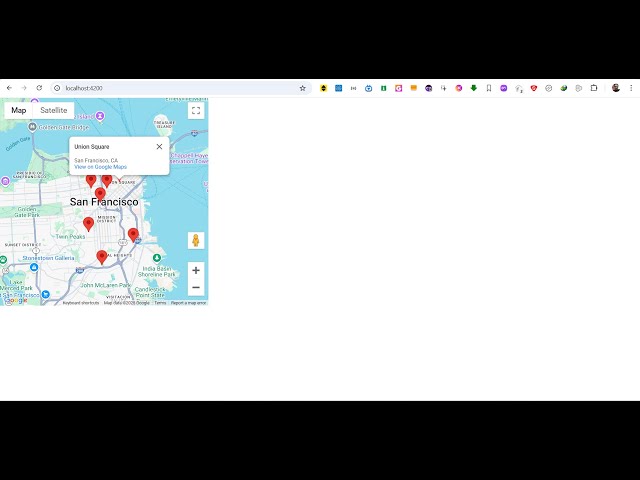
Task: Open the View on Google Maps link
Action: (x=100, y=167)
